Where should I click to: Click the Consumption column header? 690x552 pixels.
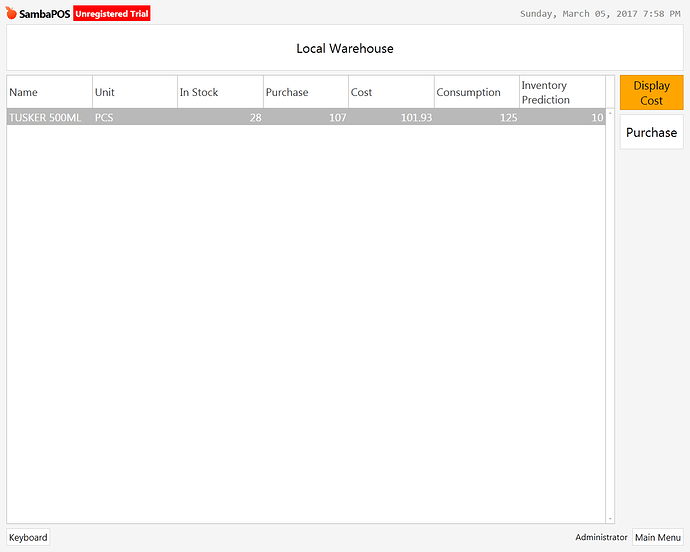[x=476, y=92]
